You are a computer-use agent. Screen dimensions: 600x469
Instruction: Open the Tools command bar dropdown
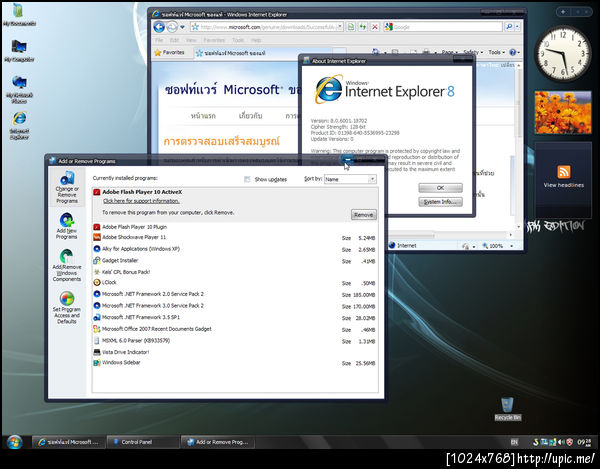coord(496,52)
